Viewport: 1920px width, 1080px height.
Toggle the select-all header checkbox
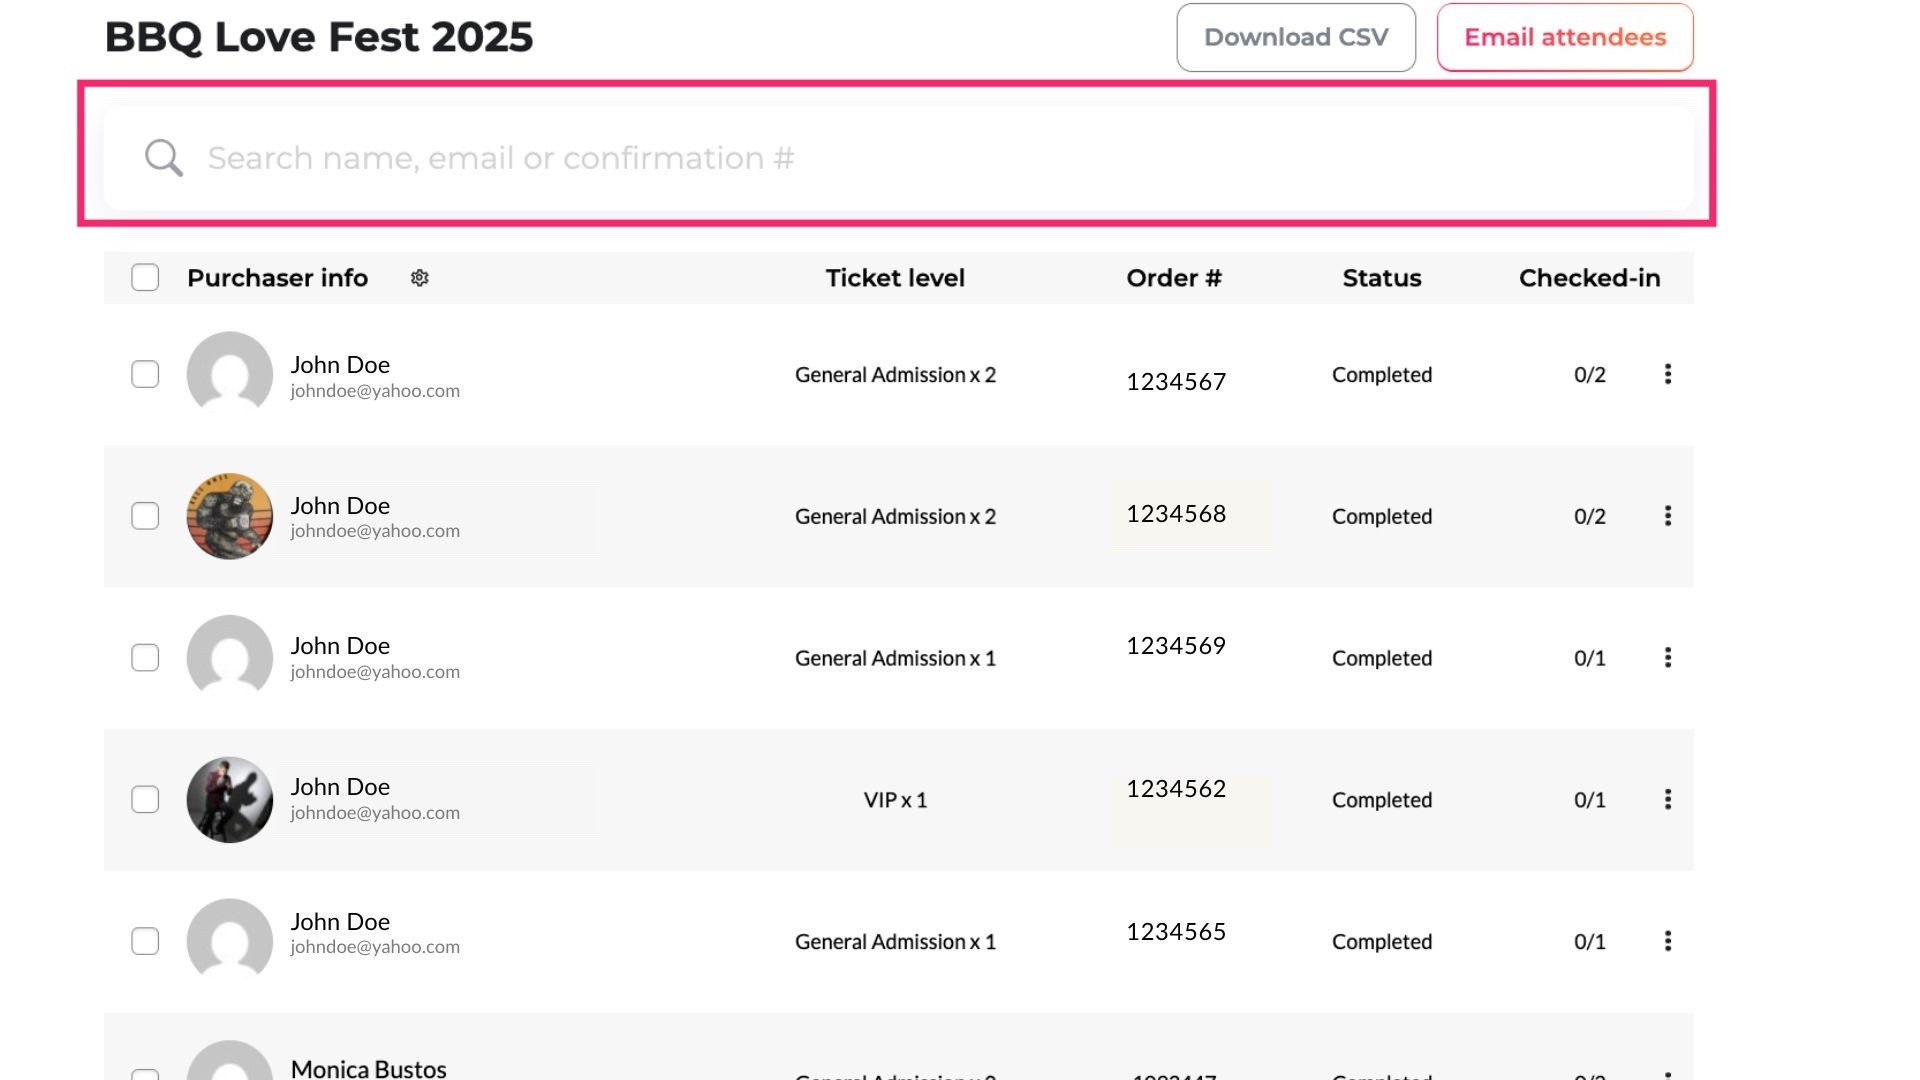click(x=145, y=277)
